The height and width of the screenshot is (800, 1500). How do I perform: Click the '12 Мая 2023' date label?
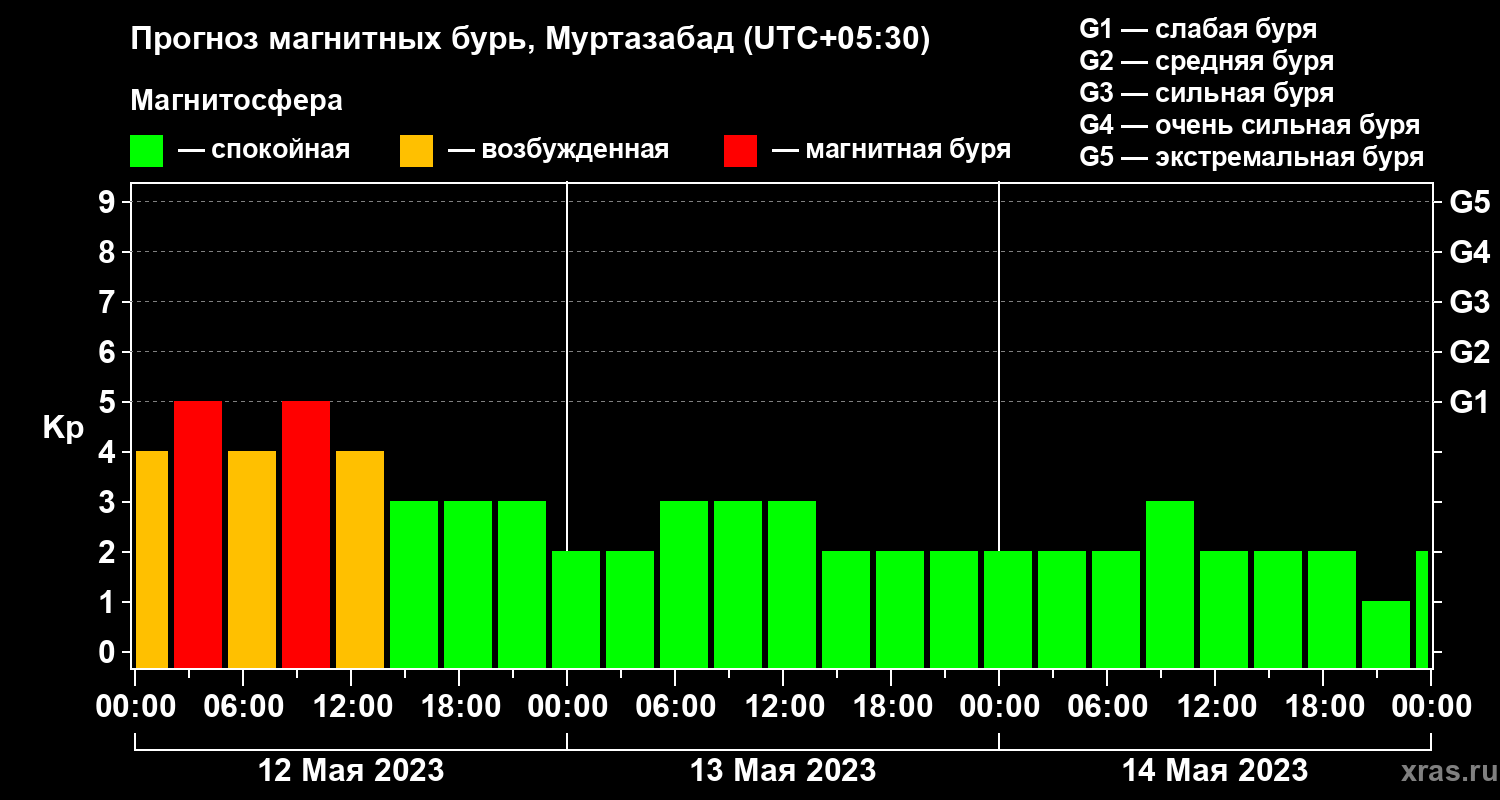[x=351, y=770]
